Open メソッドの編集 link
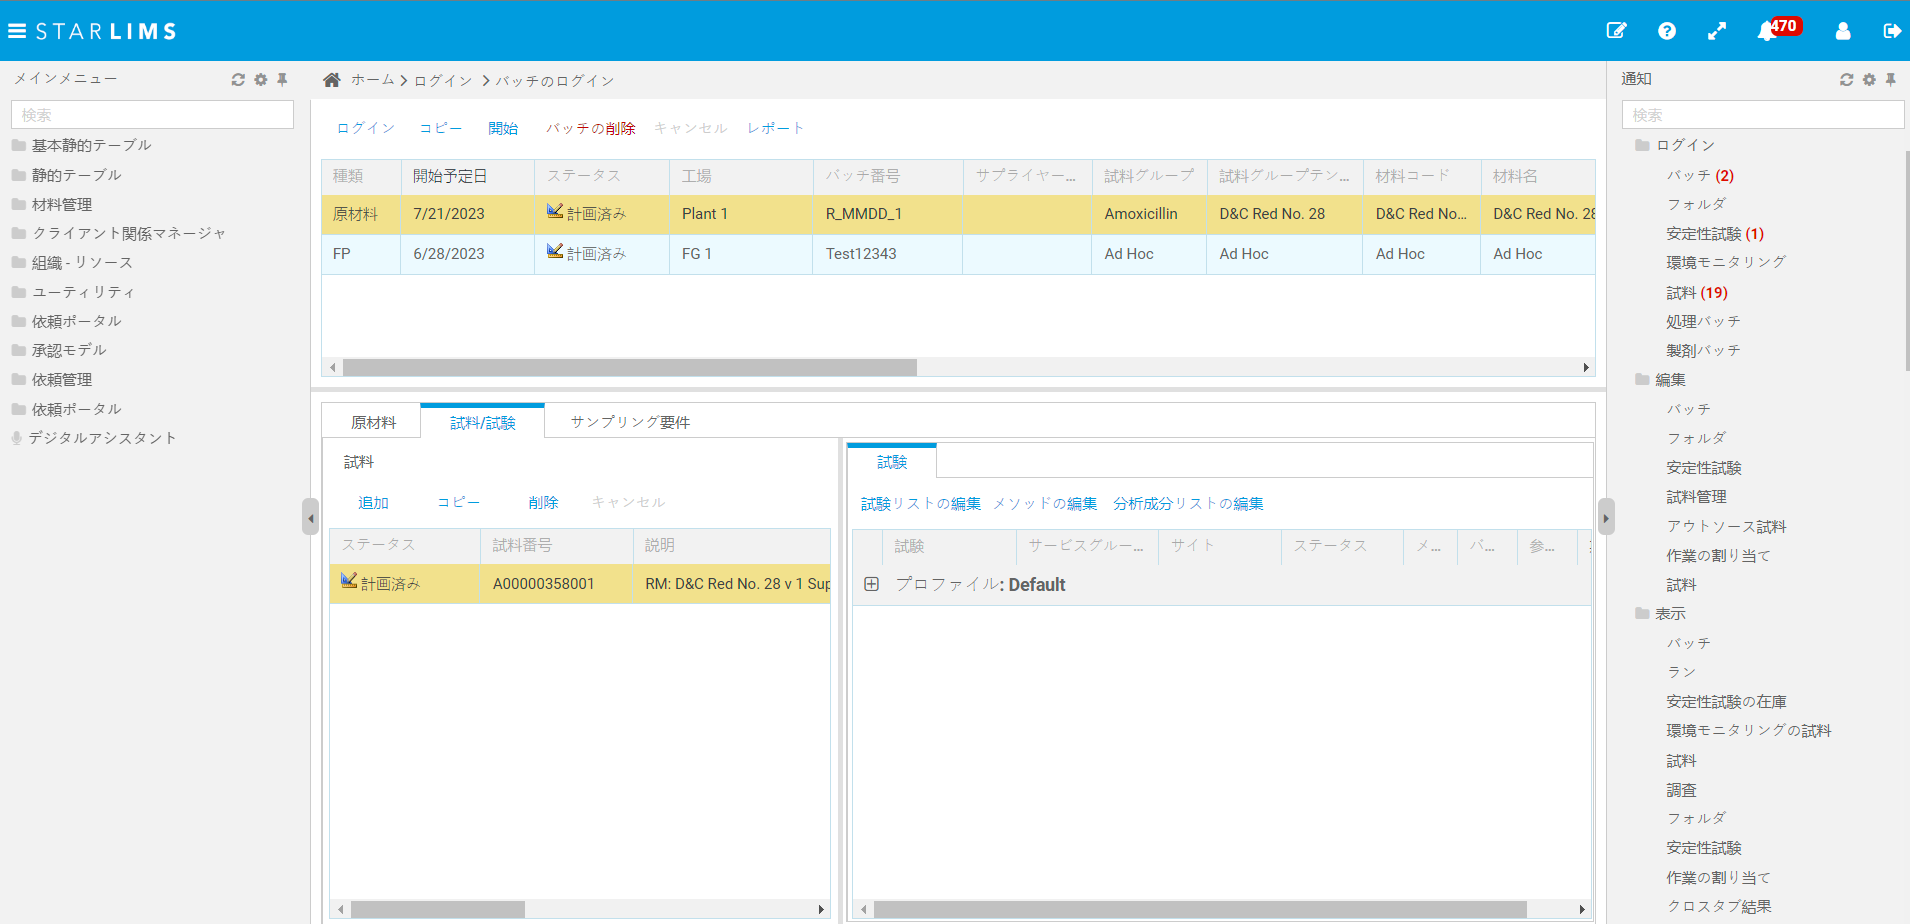This screenshot has height=924, width=1910. tap(1045, 503)
